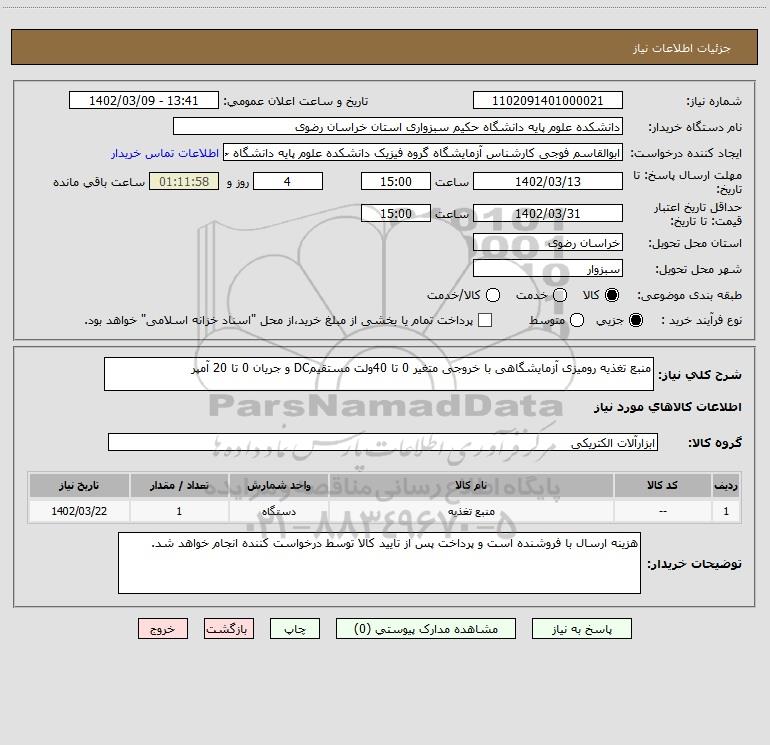Click the خروج exit button
770x745 pixels.
point(163,629)
